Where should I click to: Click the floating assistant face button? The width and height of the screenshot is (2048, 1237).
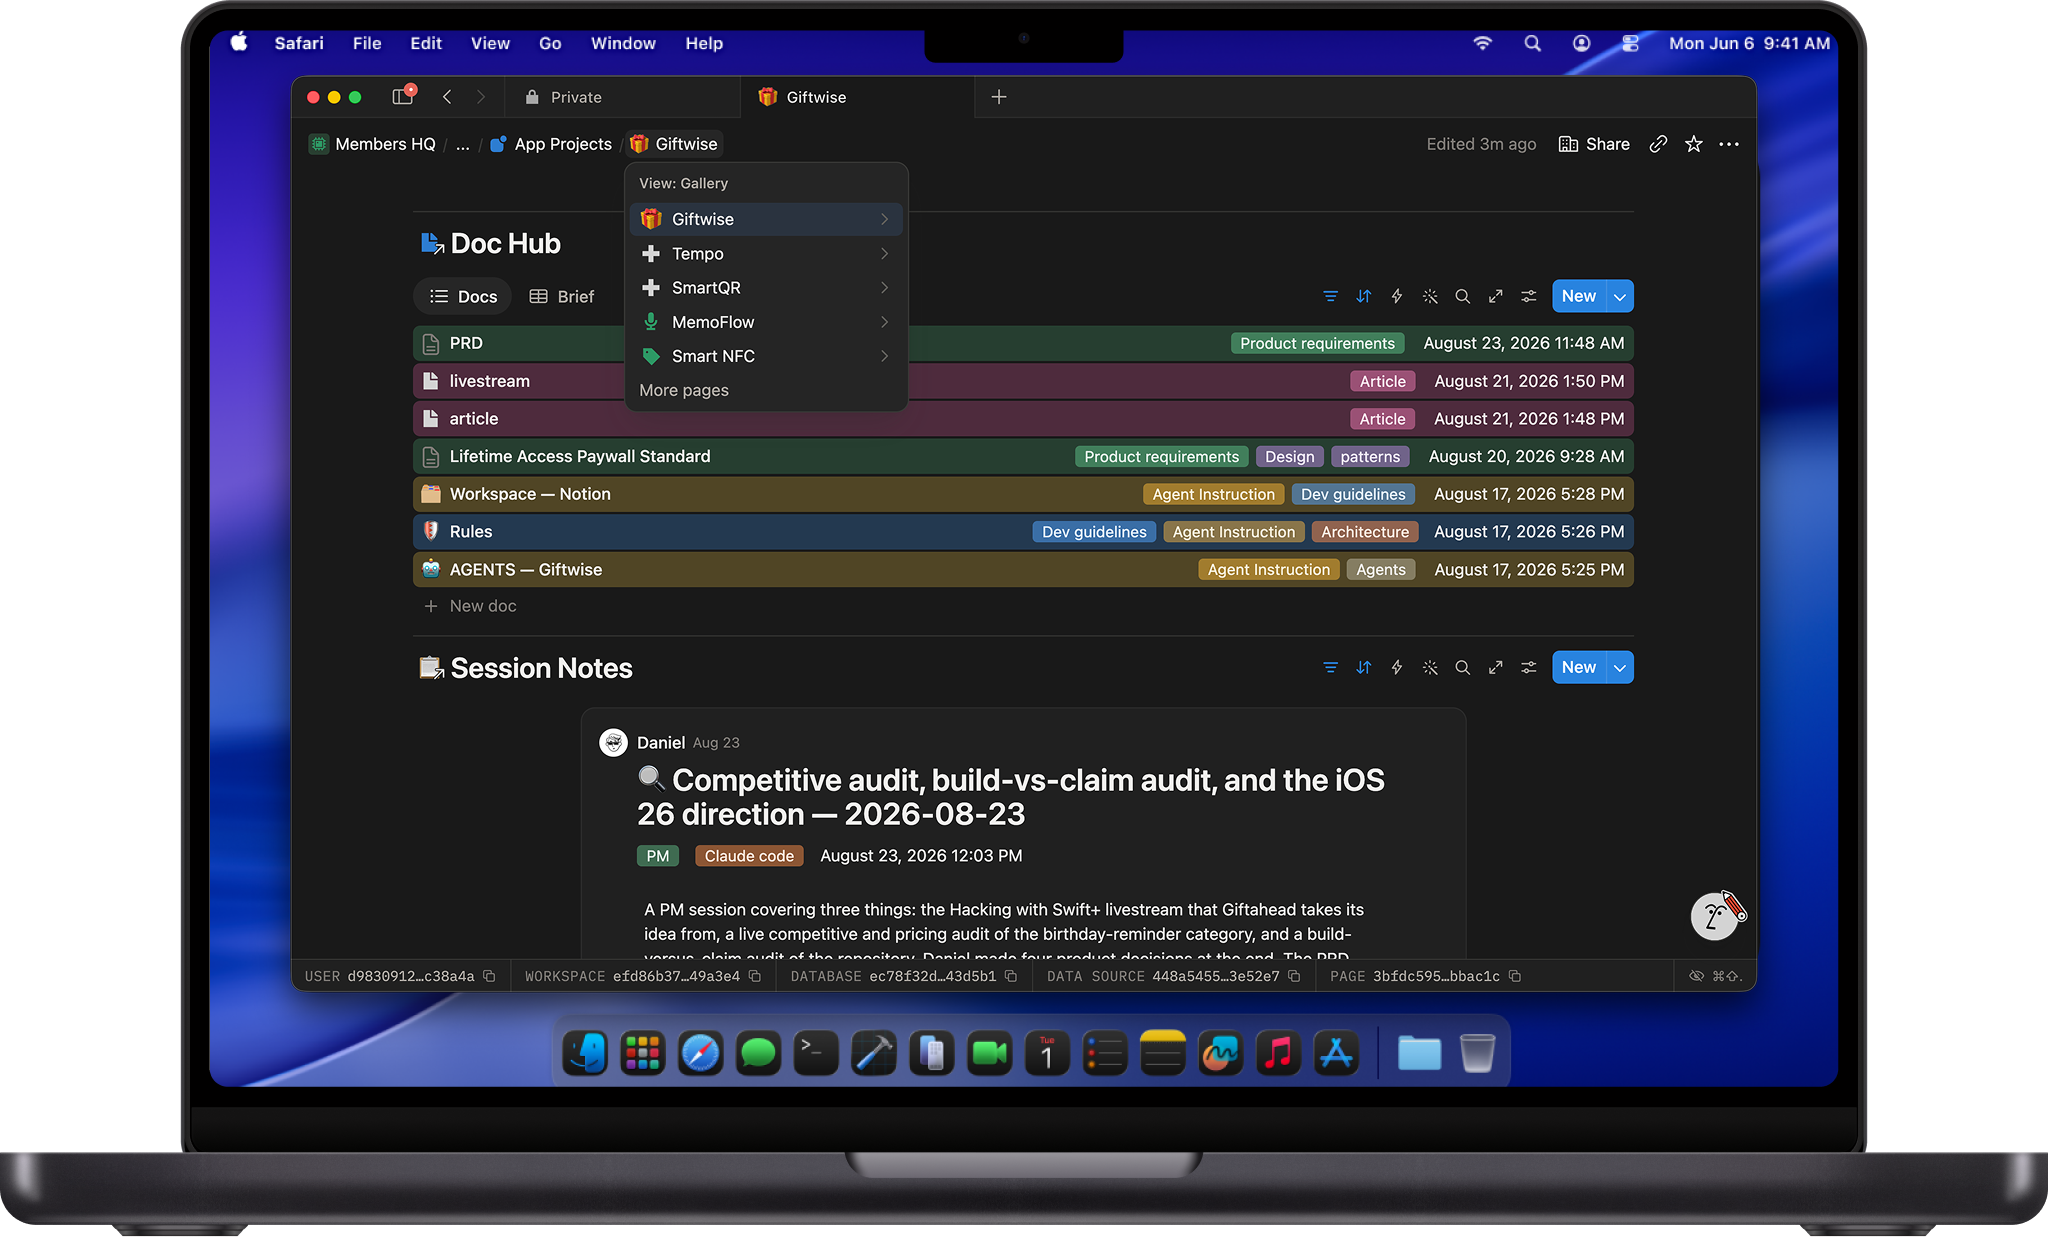tap(1715, 915)
